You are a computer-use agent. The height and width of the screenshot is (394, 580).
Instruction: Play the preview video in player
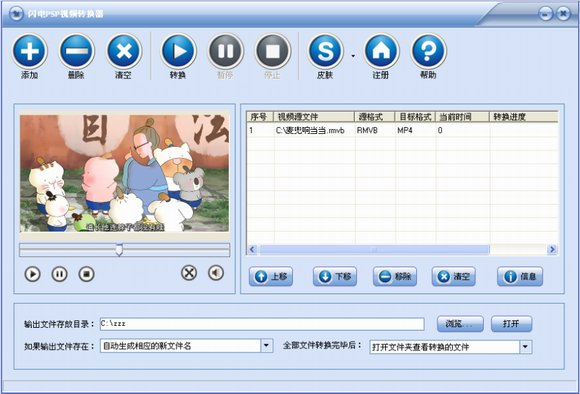tap(33, 274)
